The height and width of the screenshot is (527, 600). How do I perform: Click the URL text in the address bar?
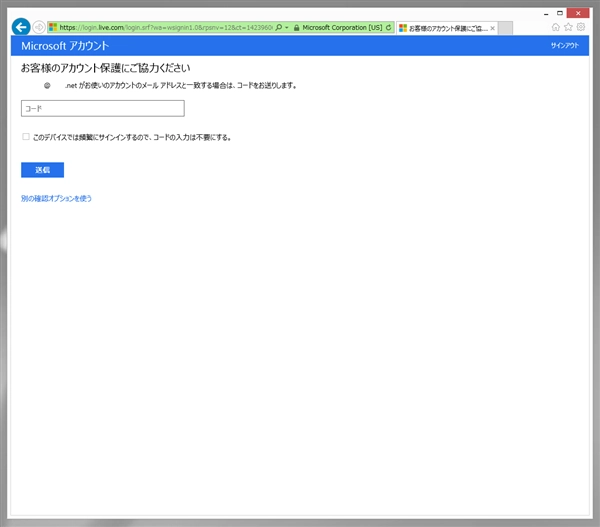click(x=166, y=28)
